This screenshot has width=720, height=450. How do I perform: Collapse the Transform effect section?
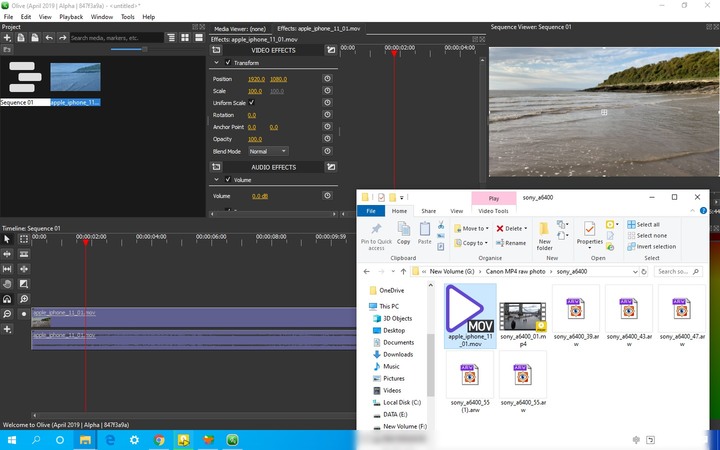216,62
